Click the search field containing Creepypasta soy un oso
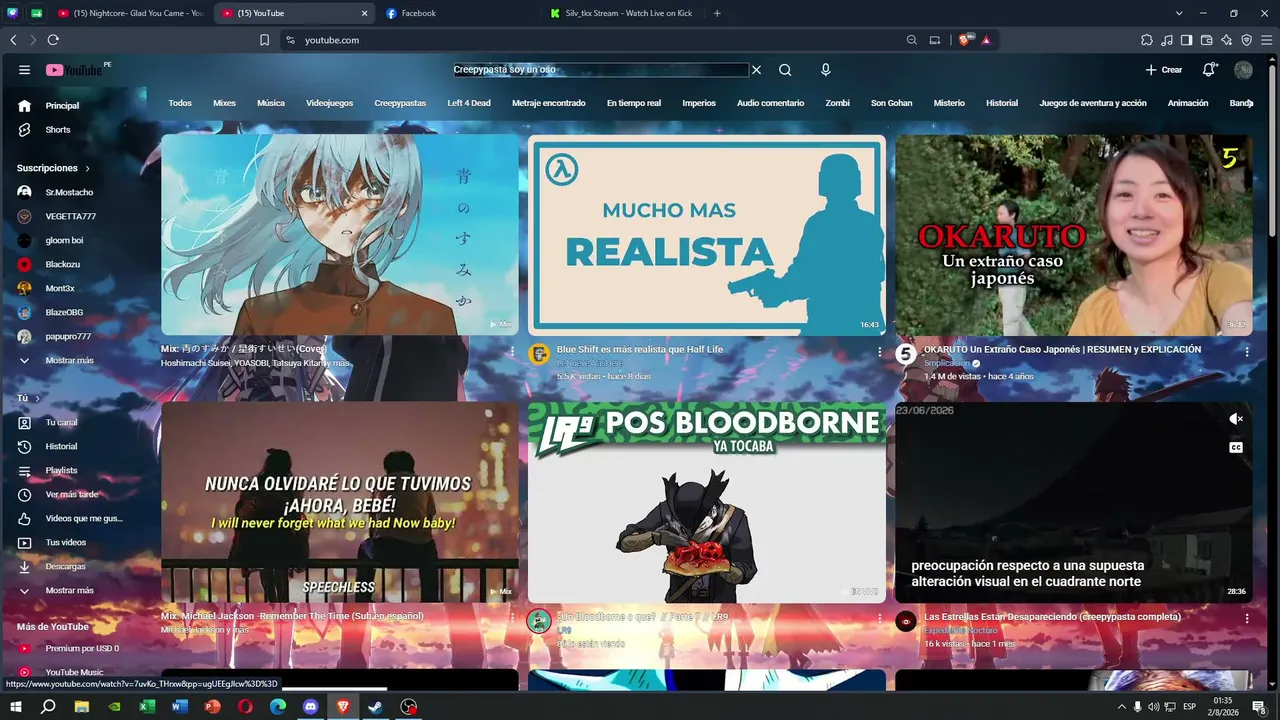Image resolution: width=1280 pixels, height=720 pixels. coord(600,70)
